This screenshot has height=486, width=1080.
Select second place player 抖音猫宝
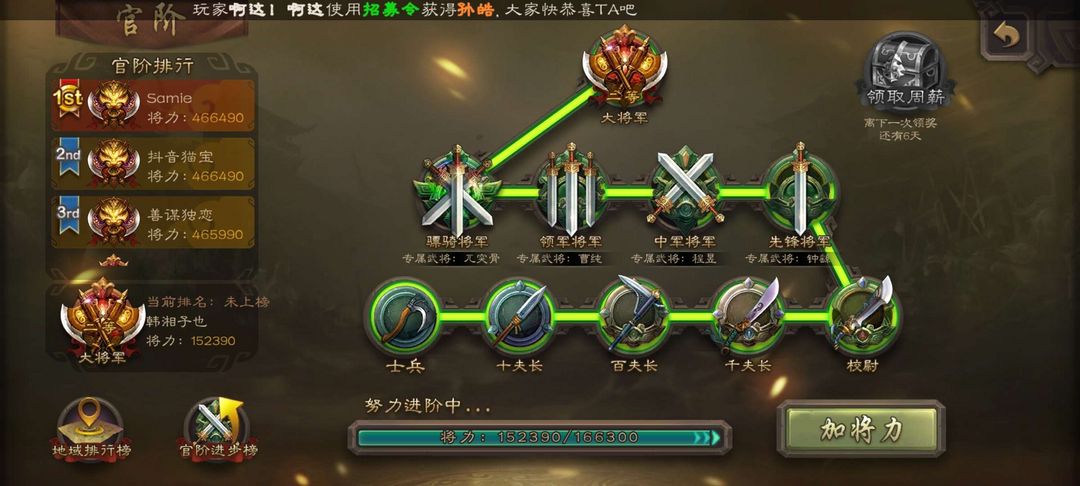[x=153, y=164]
